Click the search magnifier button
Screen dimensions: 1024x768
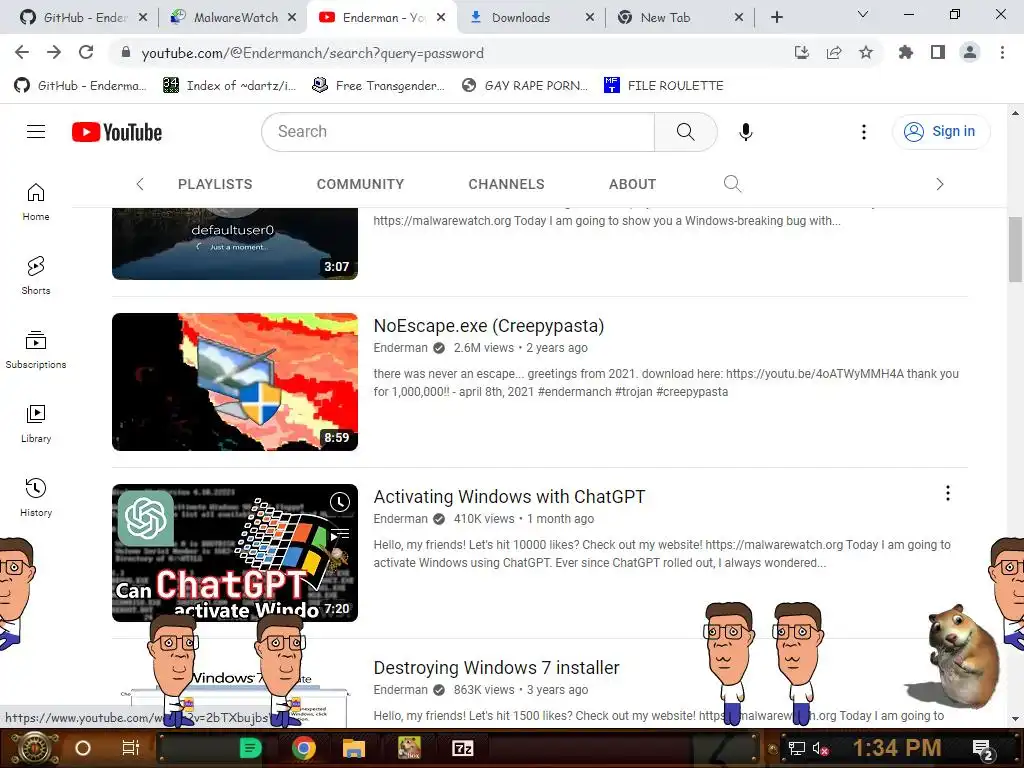click(685, 132)
